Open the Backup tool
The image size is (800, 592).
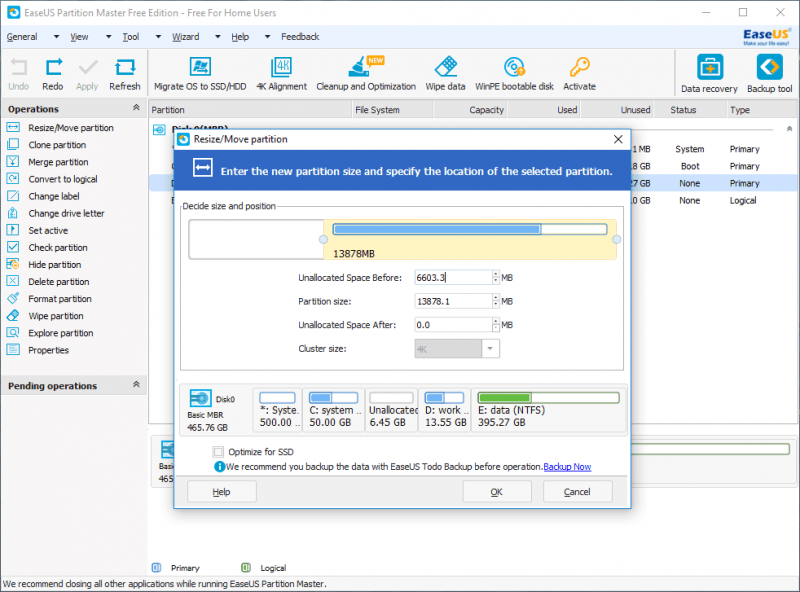(769, 71)
